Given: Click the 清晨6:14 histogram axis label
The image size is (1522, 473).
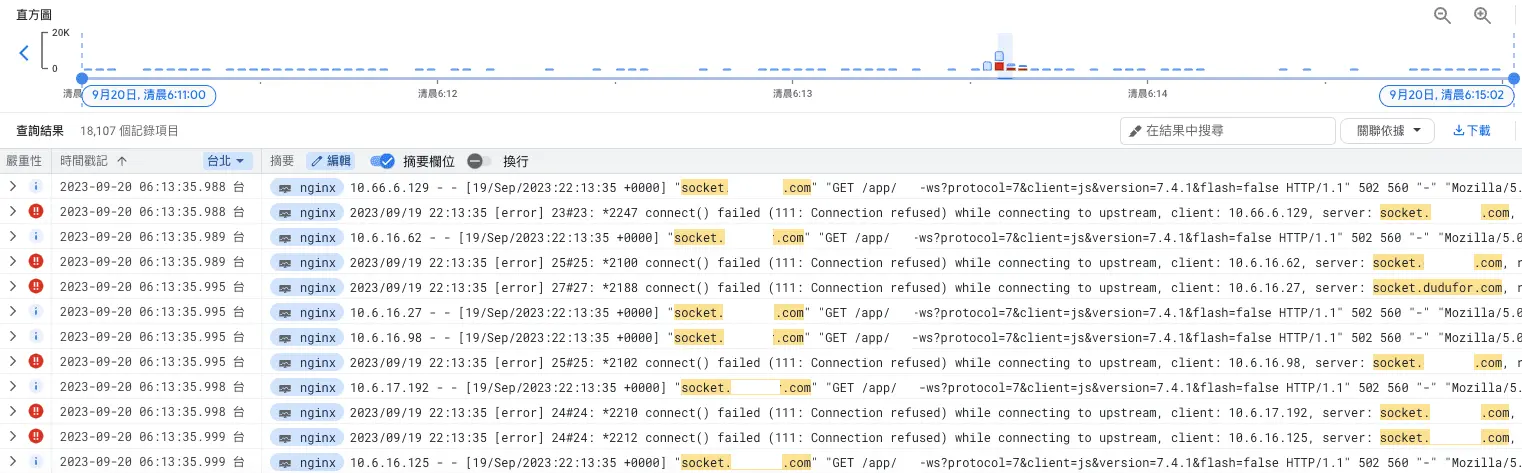Looking at the screenshot, I should click(1148, 93).
